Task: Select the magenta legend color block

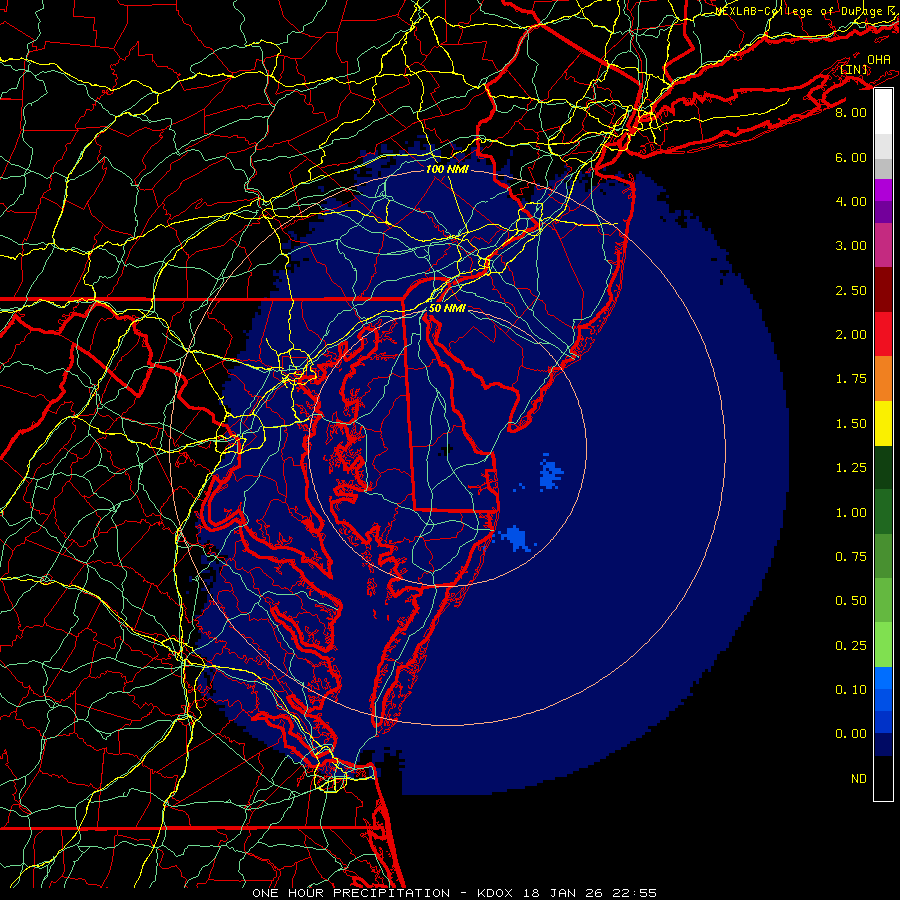Action: coord(883,190)
